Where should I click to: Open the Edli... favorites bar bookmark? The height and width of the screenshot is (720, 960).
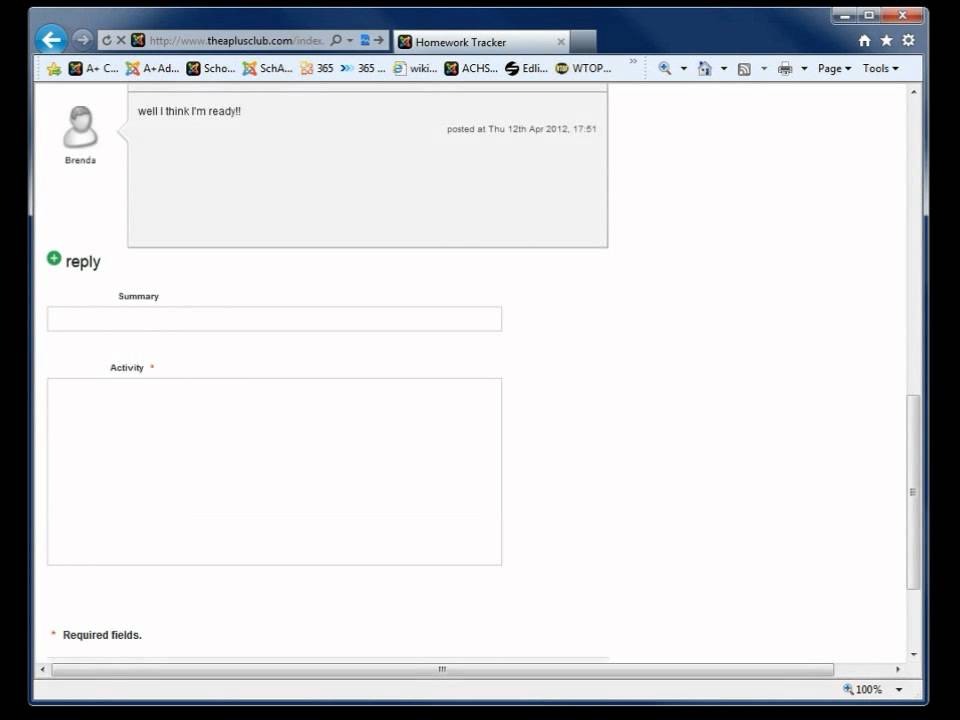(527, 69)
